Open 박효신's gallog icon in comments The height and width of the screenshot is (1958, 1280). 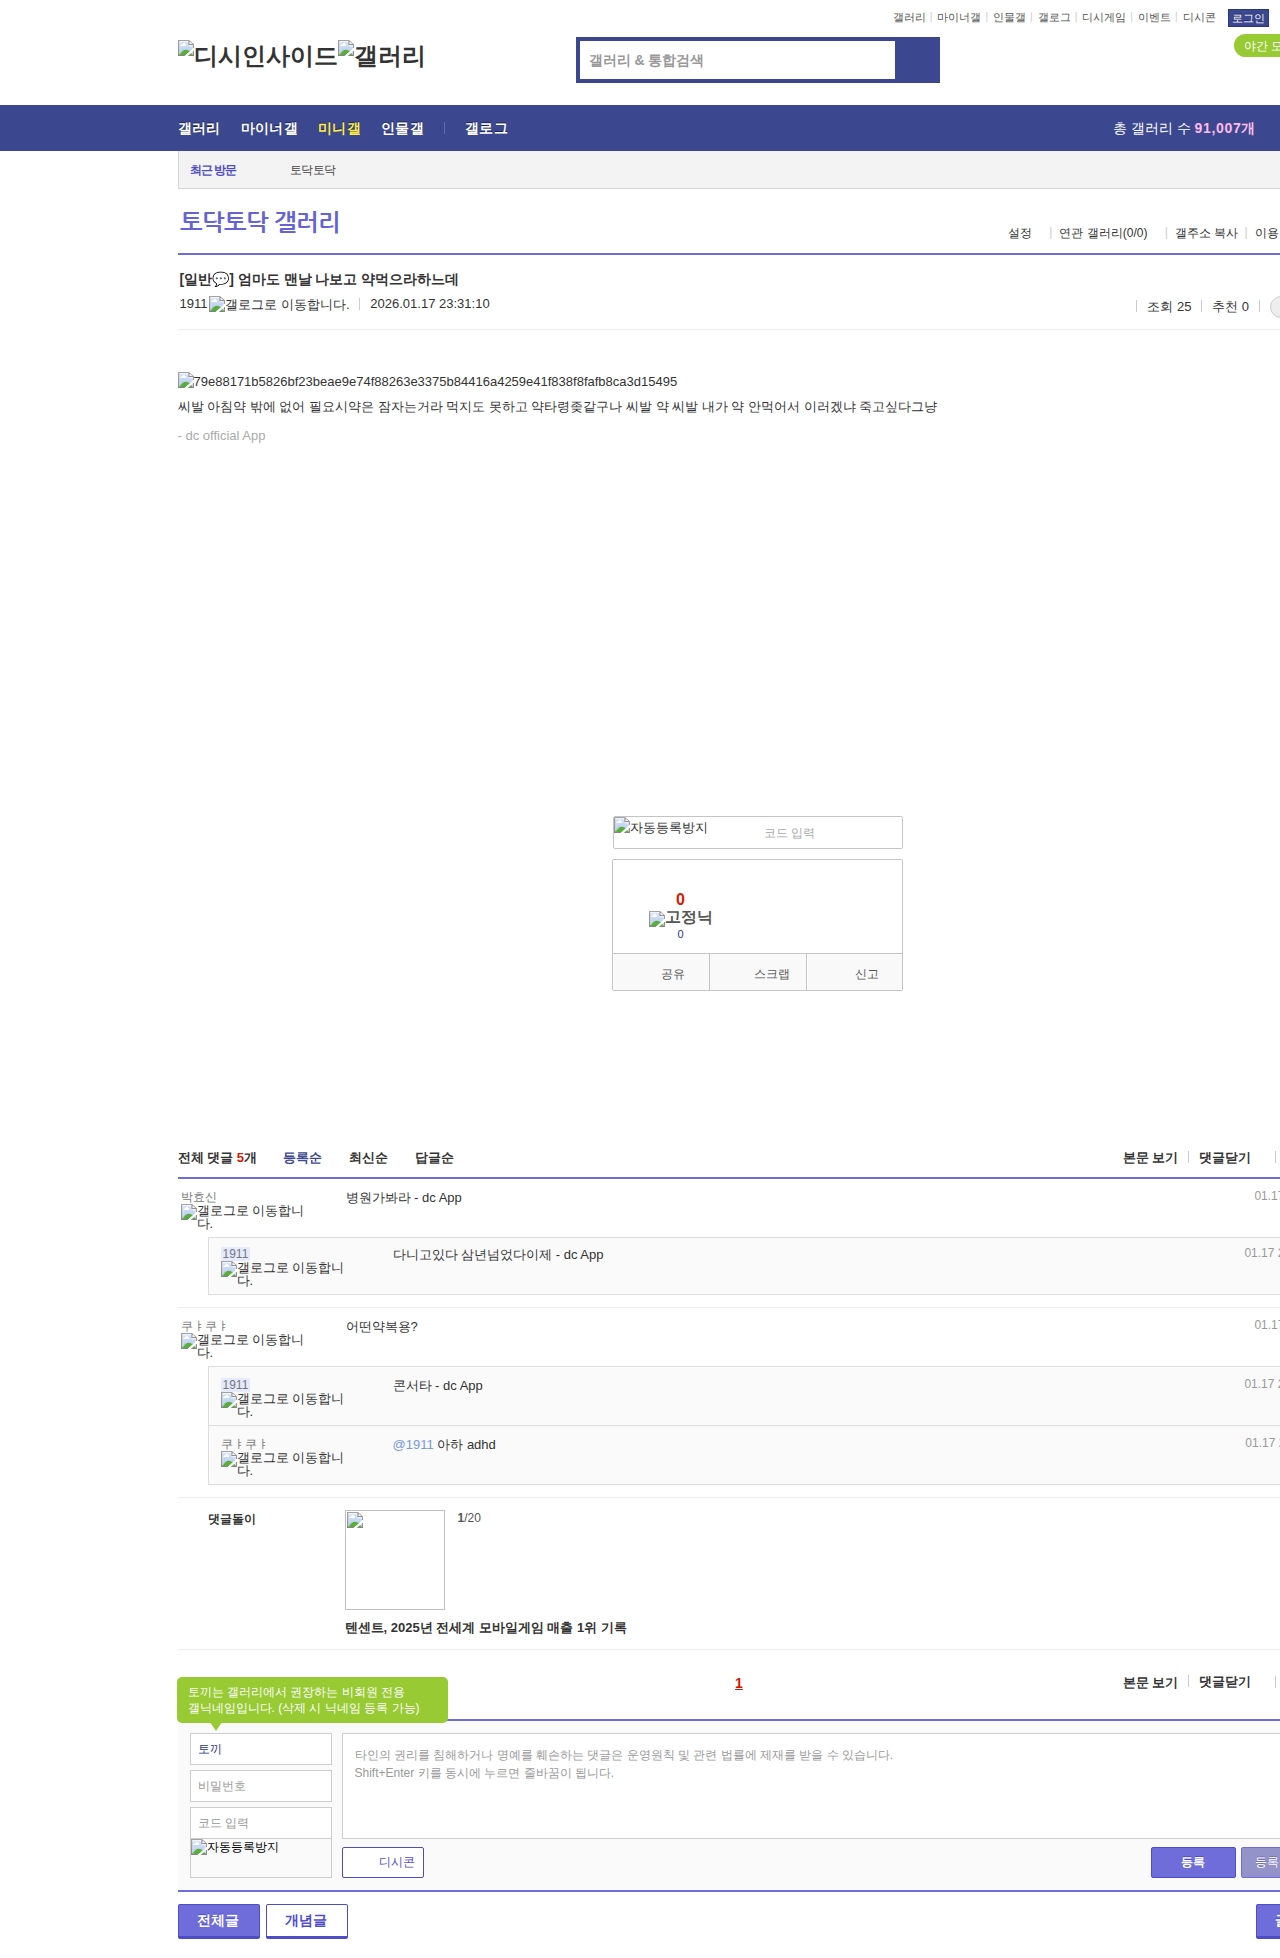tap(242, 1216)
